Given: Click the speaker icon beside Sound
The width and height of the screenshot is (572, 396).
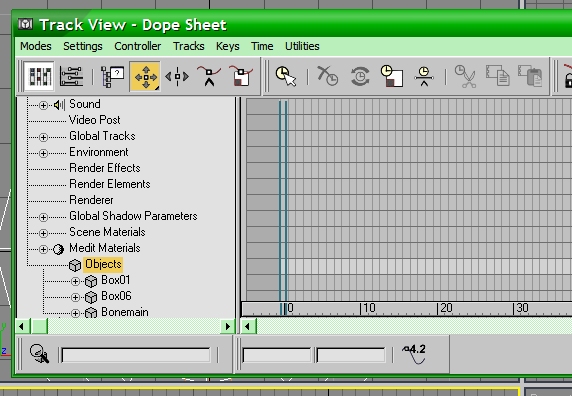Looking at the screenshot, I should click(x=59, y=105).
